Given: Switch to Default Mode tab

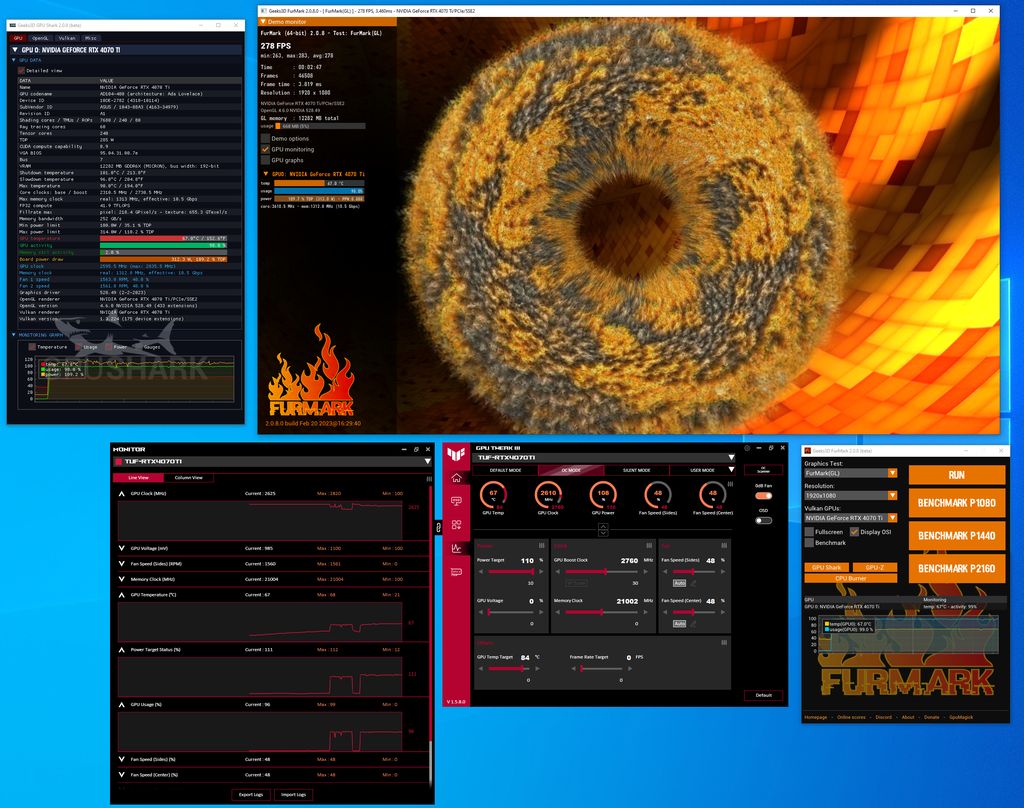Looking at the screenshot, I should pos(505,470).
